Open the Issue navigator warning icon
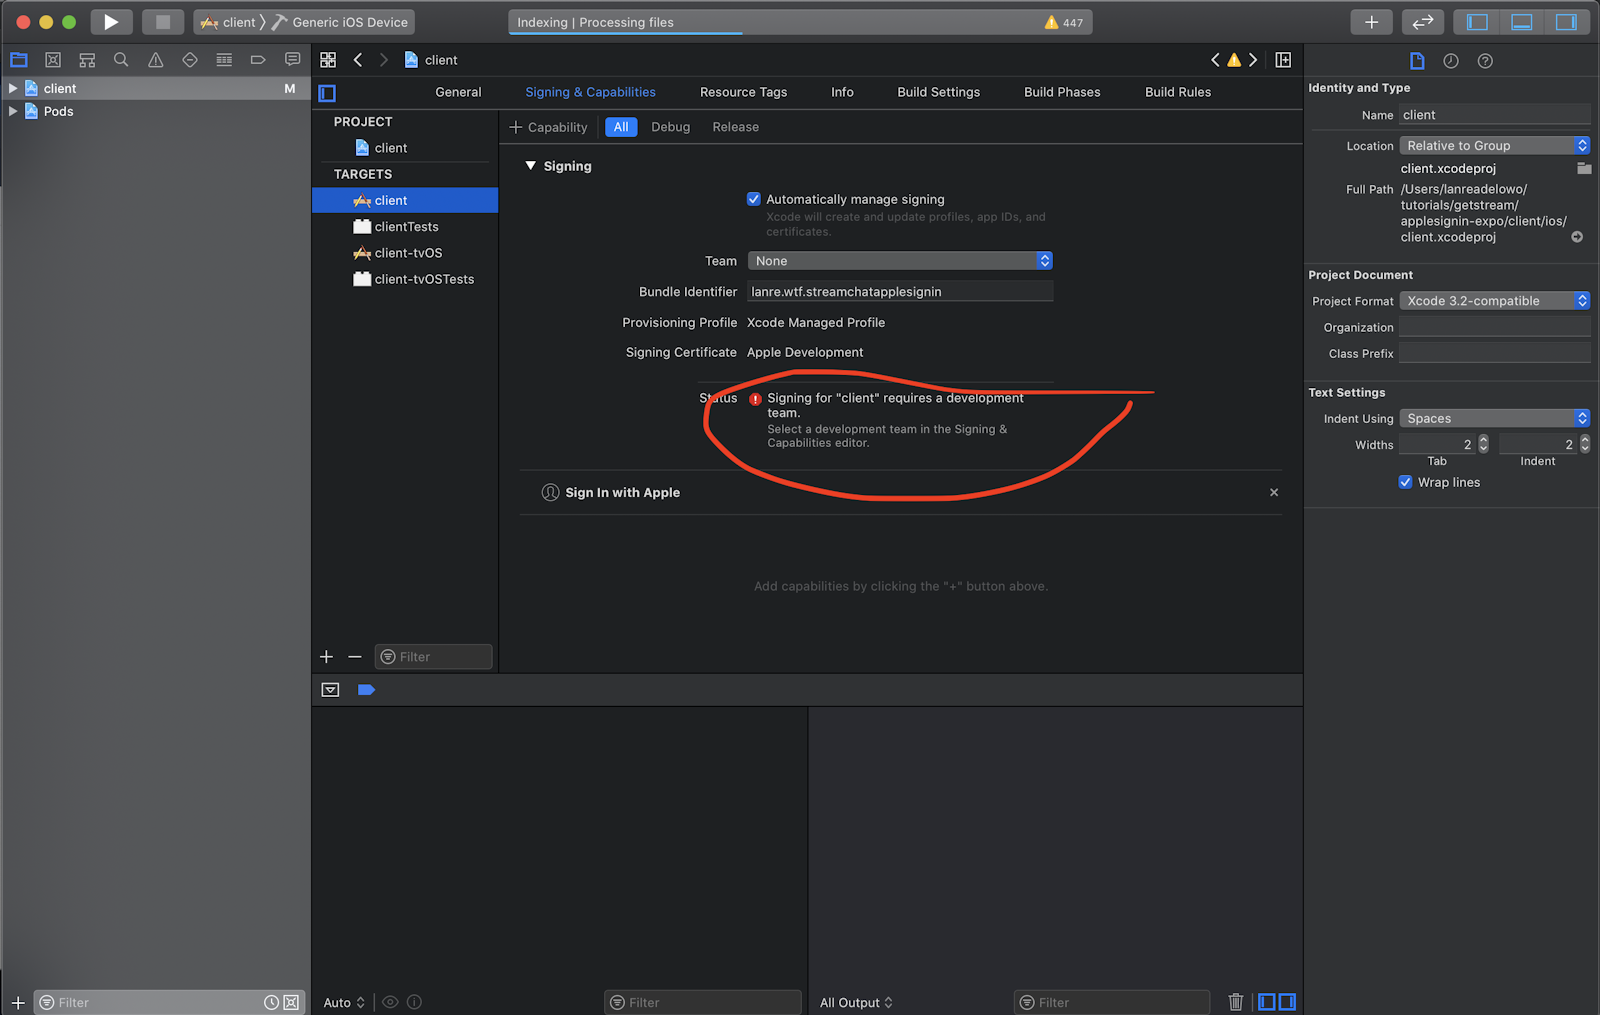The height and width of the screenshot is (1015, 1600). click(x=156, y=60)
